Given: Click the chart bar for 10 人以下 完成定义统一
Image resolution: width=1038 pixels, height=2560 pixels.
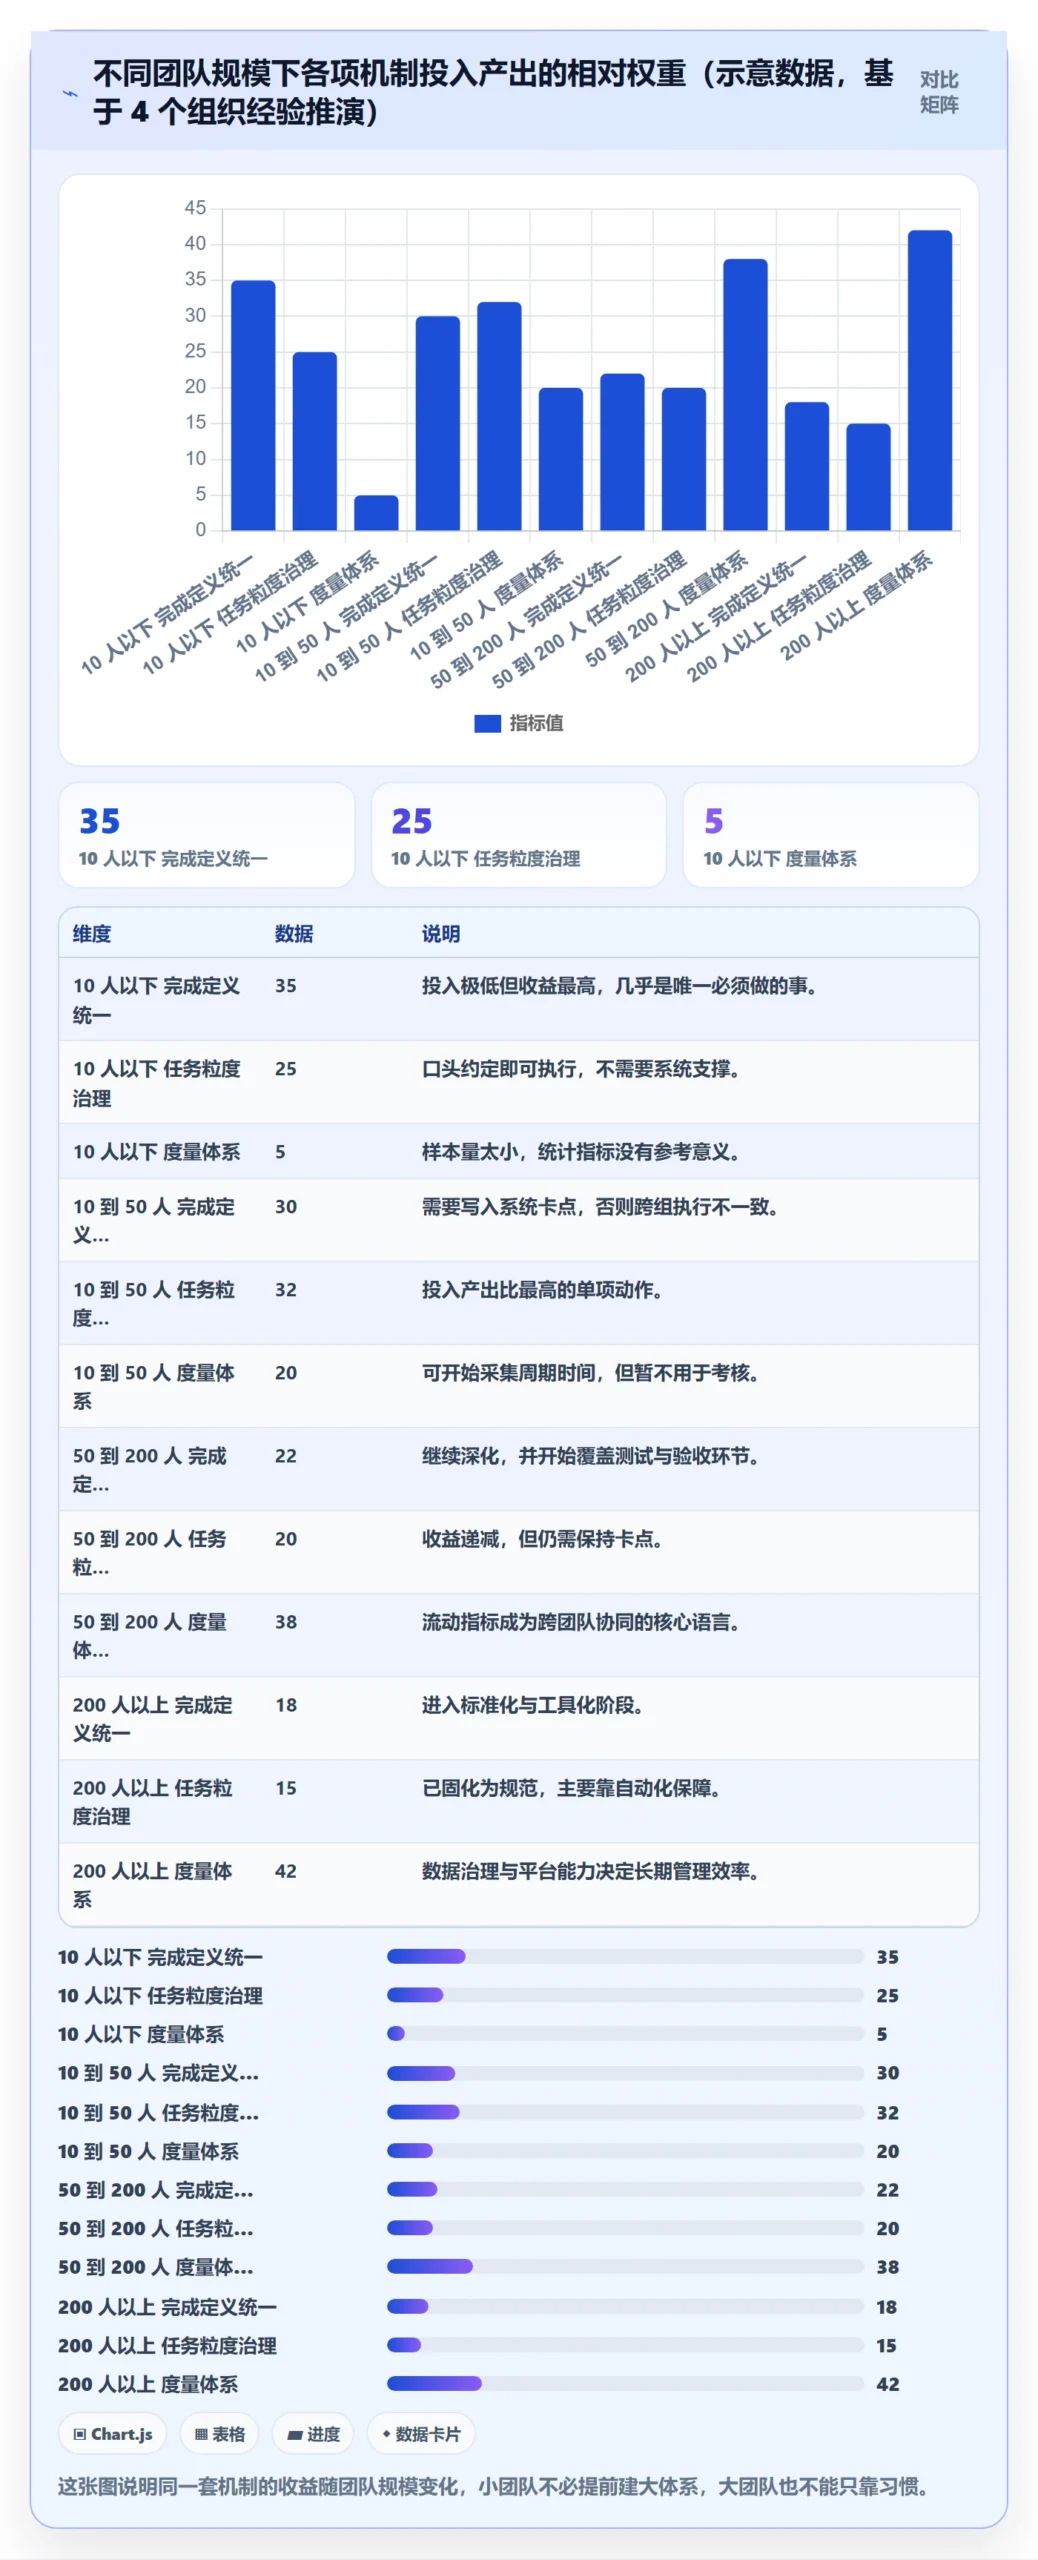Looking at the screenshot, I should 253,405.
